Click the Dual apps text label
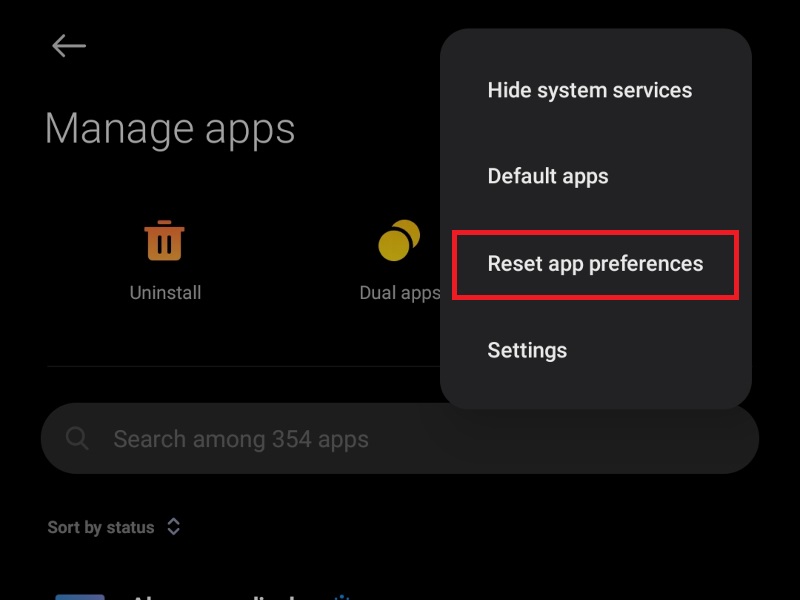800x600 pixels. point(400,293)
